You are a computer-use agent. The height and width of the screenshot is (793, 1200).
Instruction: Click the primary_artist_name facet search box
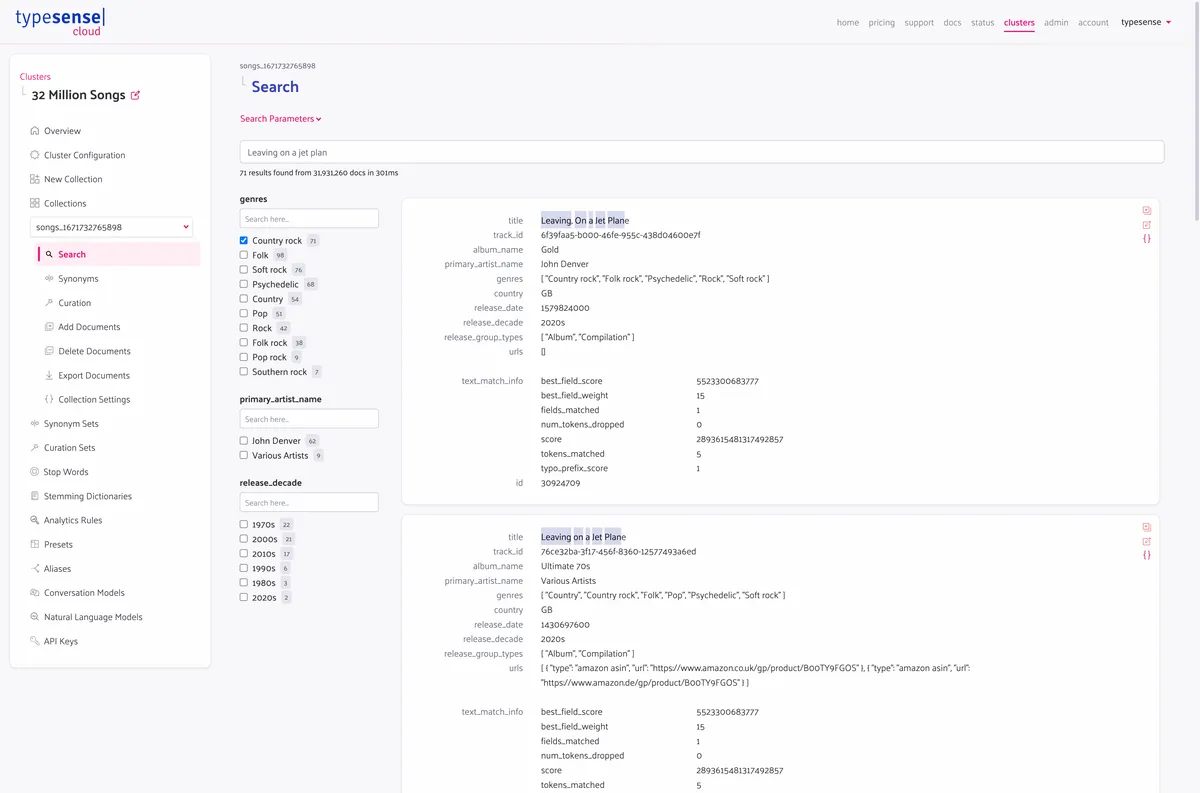tap(309, 418)
